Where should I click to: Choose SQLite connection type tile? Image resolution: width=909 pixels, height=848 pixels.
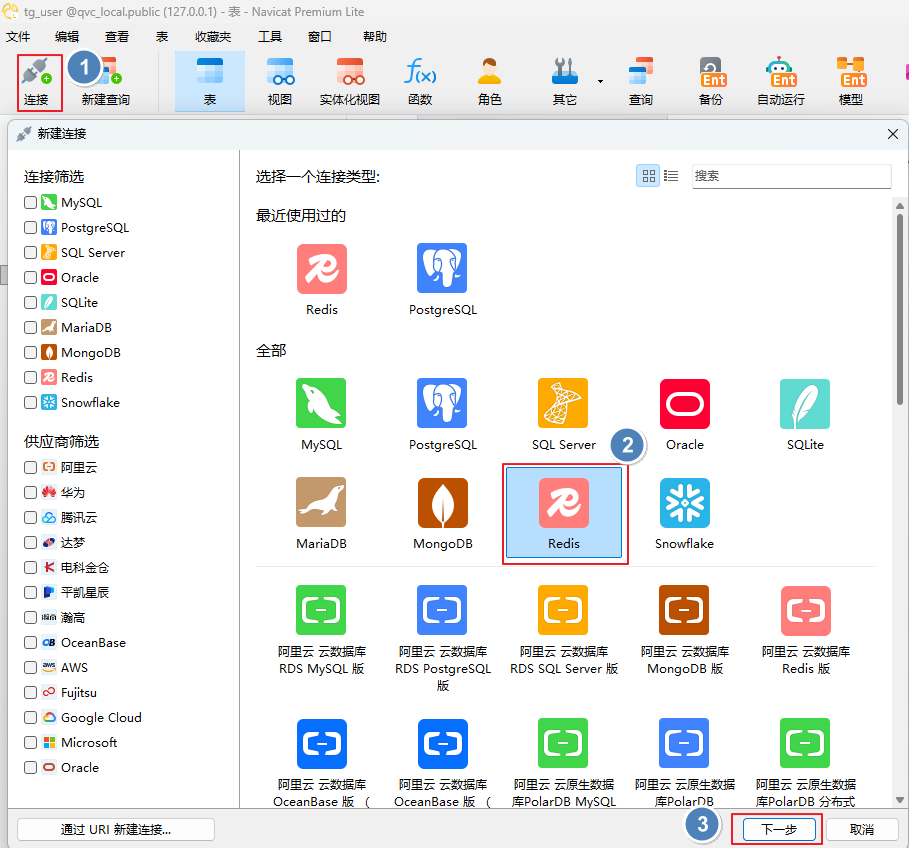[805, 414]
